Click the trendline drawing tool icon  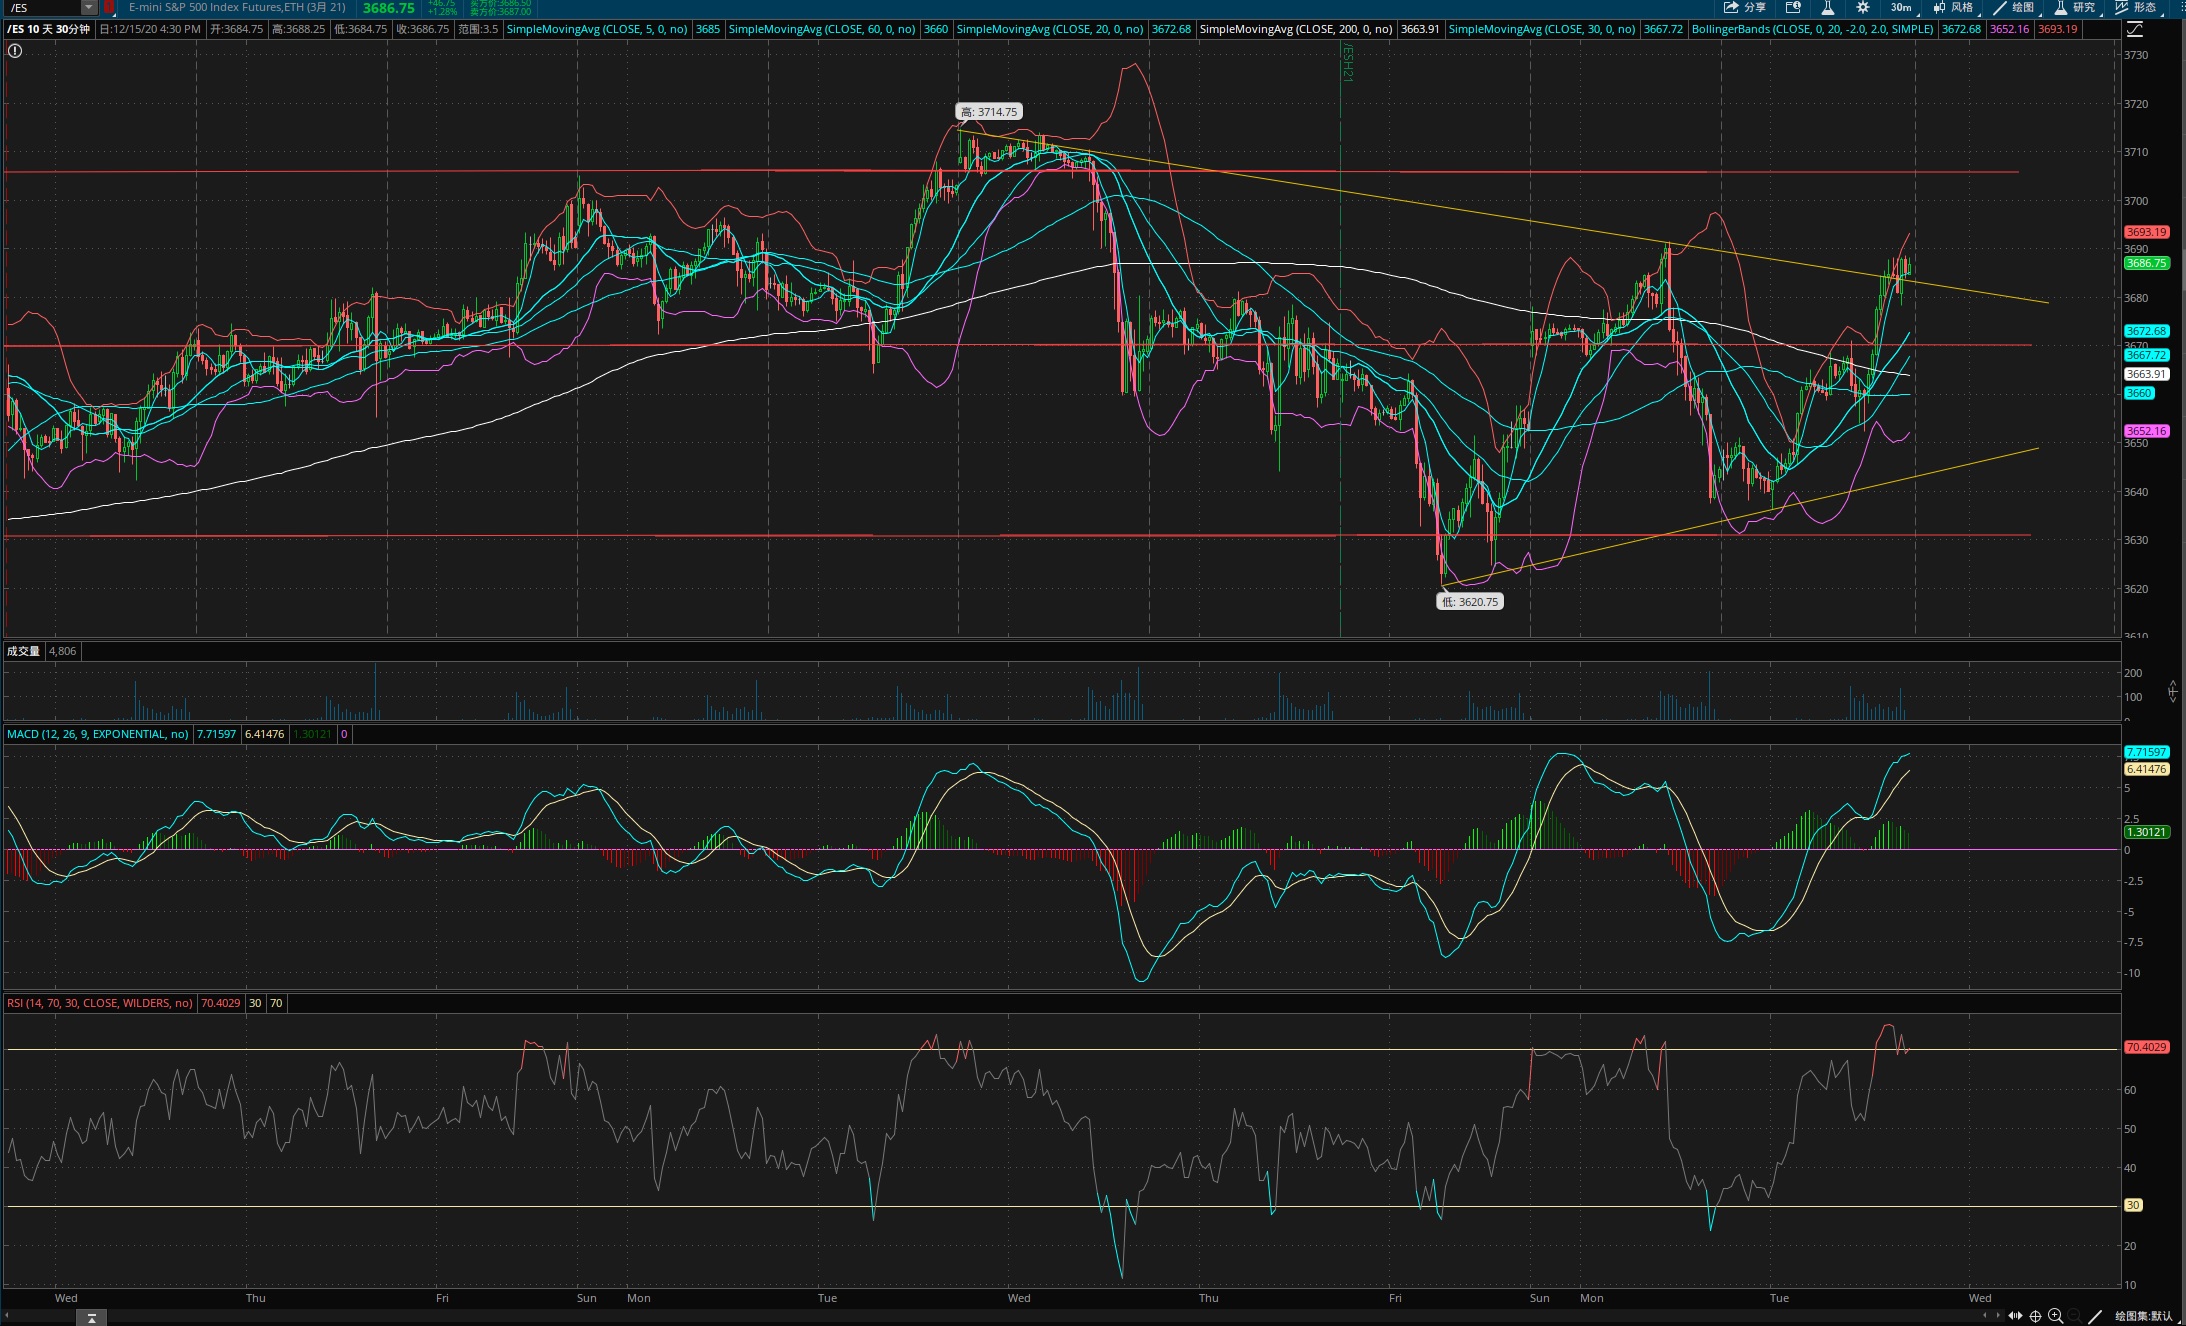pos(2095,1316)
